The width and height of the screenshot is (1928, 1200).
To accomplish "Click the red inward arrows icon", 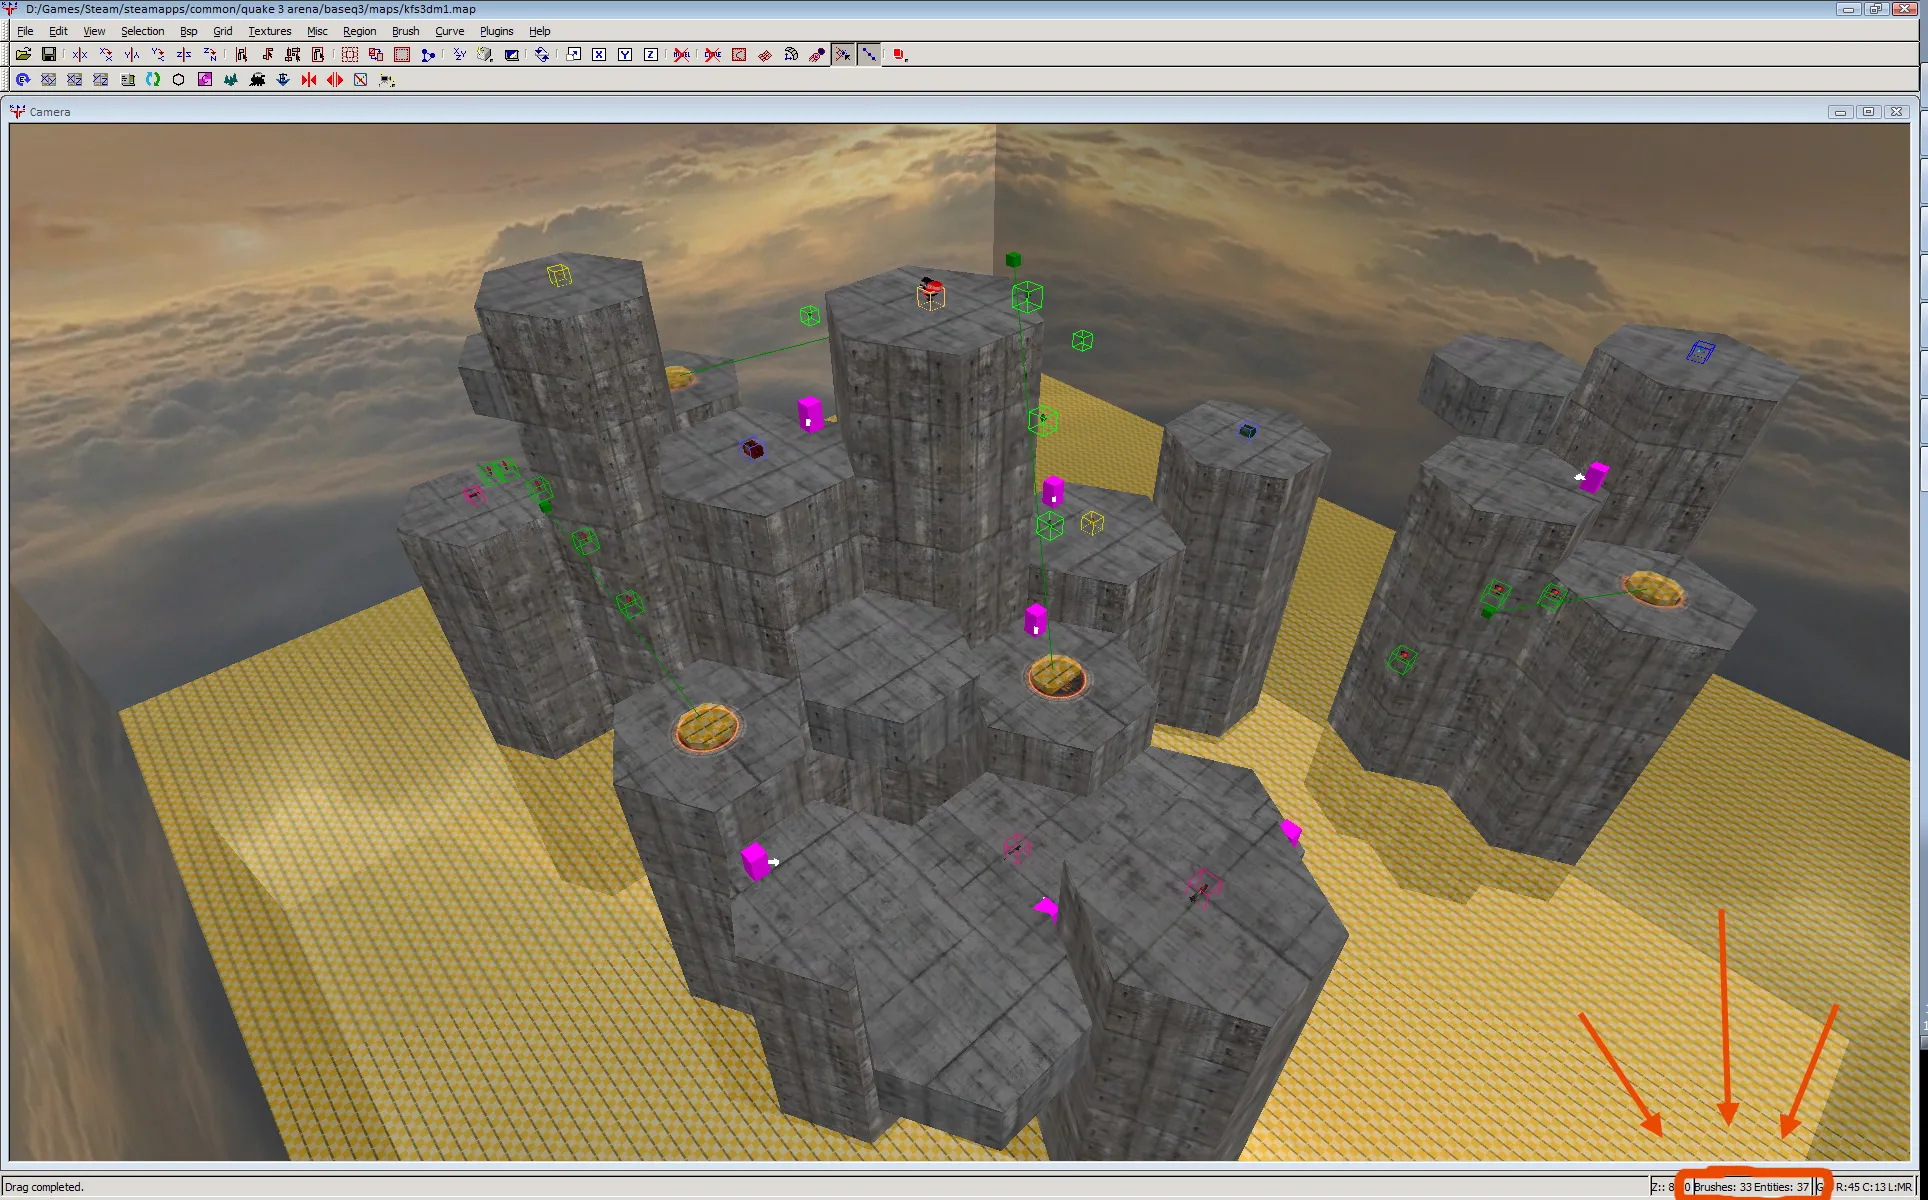I will tap(309, 80).
